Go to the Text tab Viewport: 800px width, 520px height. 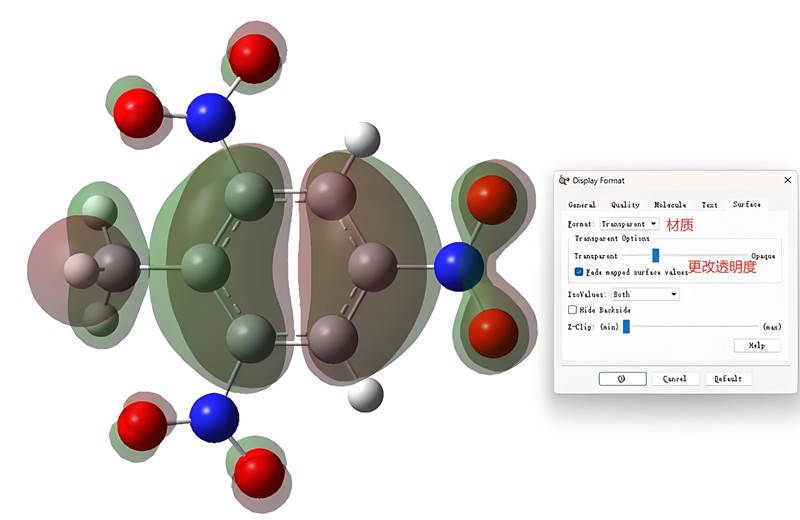coord(709,205)
